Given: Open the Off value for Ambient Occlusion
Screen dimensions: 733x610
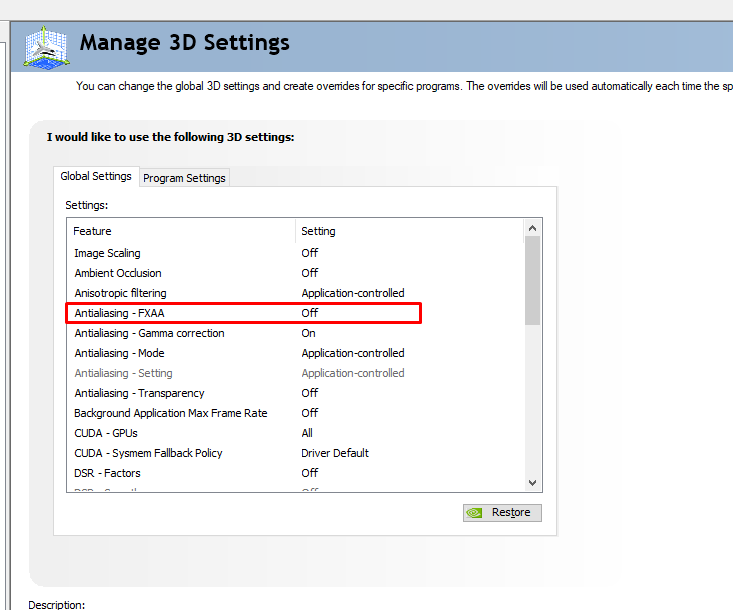Looking at the screenshot, I should point(309,273).
